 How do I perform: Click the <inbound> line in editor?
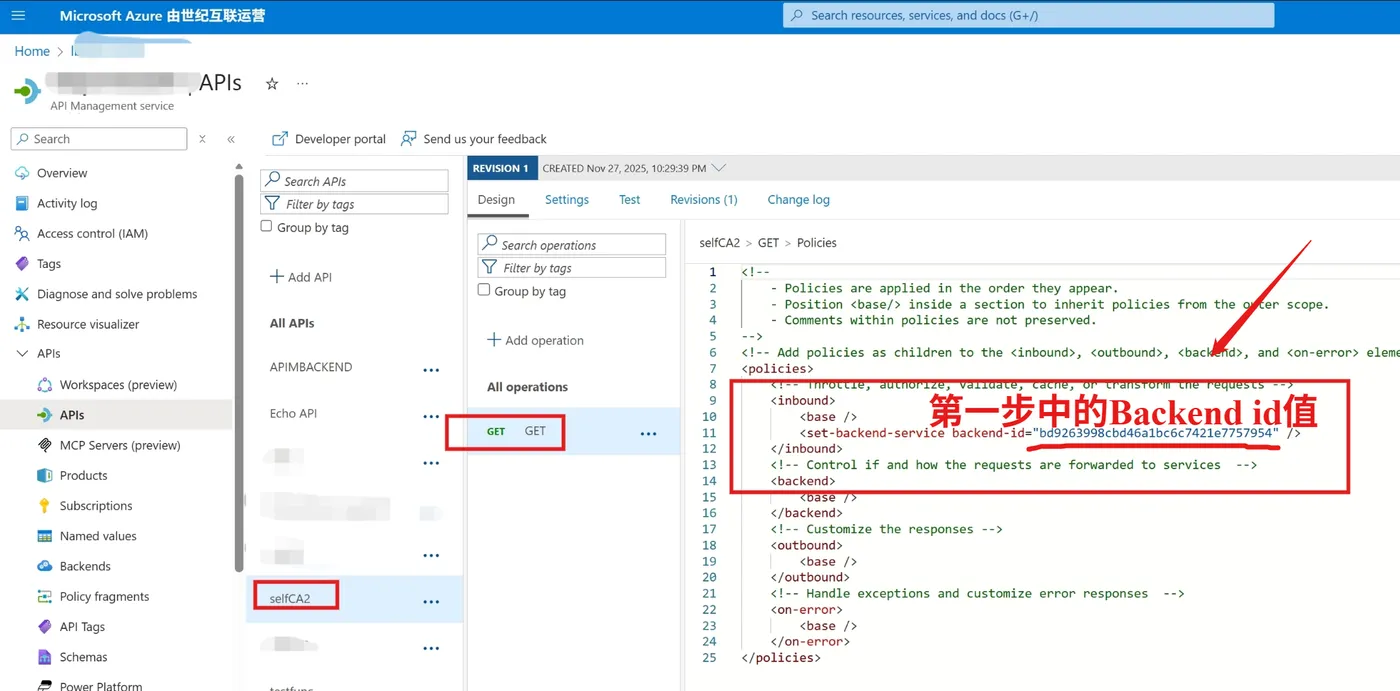(x=803, y=400)
